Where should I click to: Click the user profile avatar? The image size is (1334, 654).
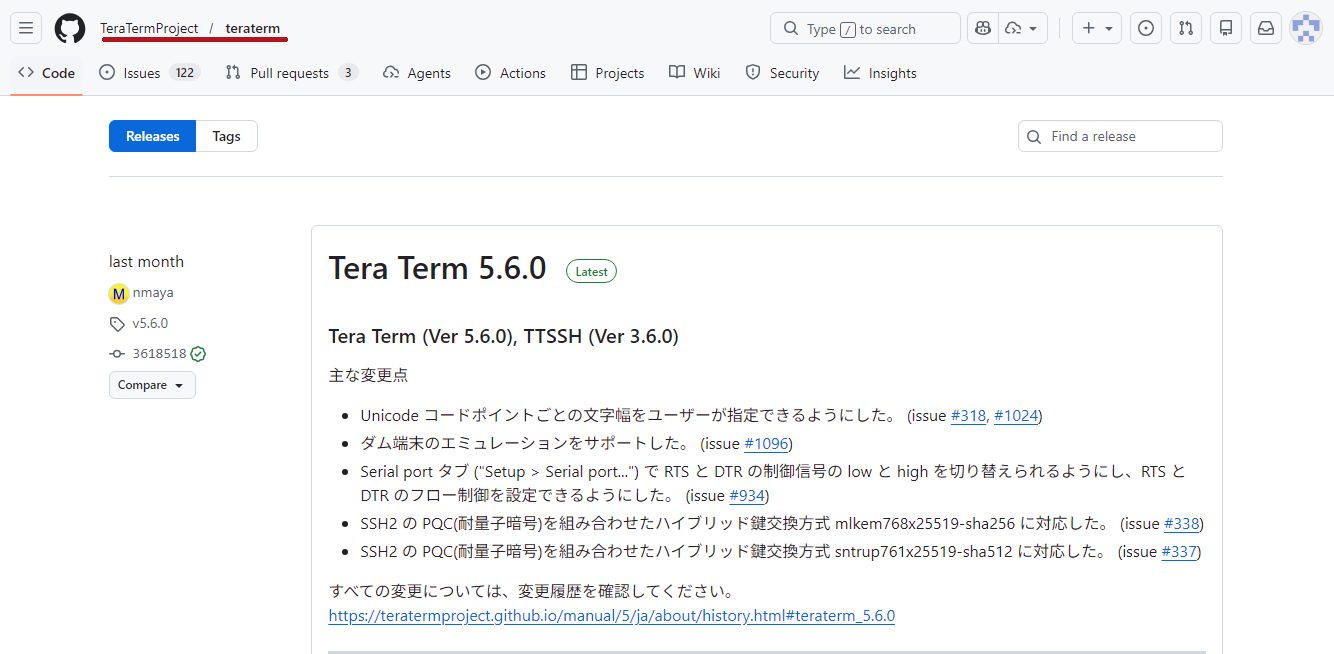click(x=1306, y=28)
